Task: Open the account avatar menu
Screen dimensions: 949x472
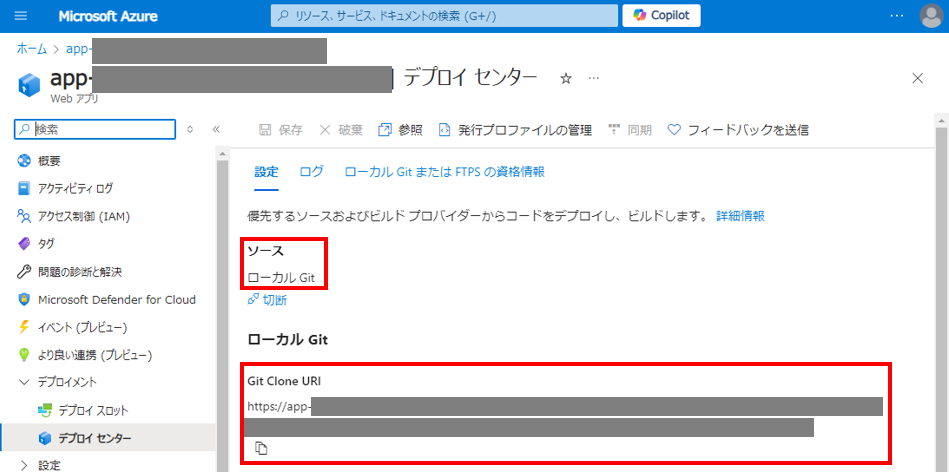Action: tap(931, 16)
